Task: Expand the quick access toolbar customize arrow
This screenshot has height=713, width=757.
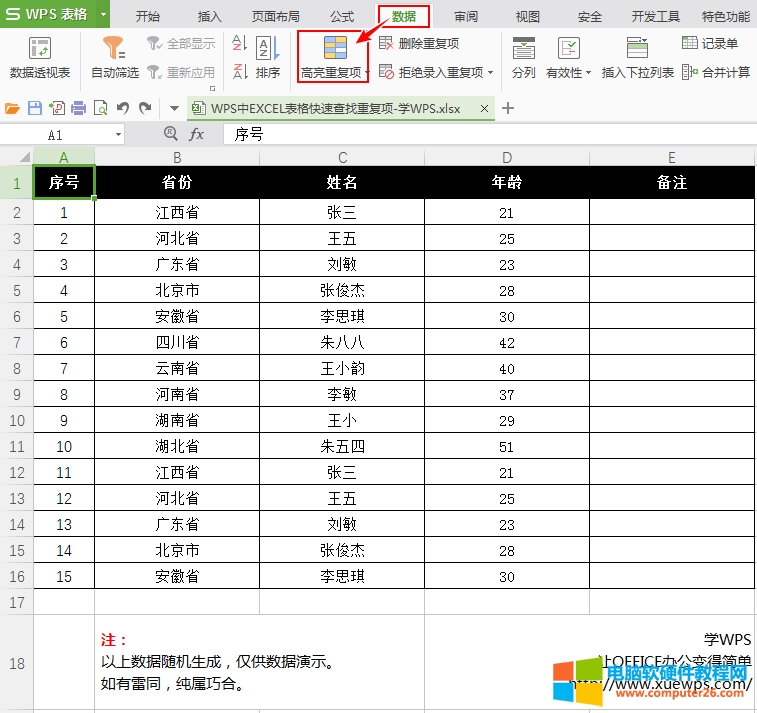Action: point(174,108)
